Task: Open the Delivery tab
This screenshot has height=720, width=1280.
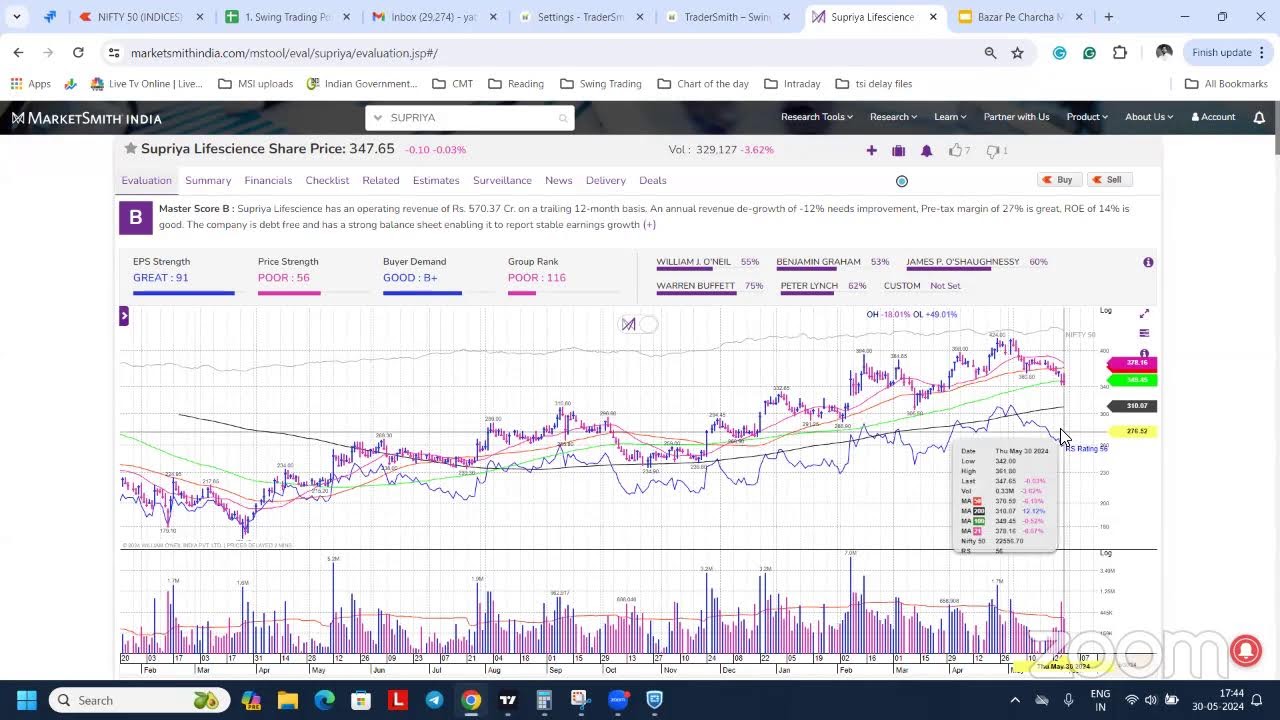Action: tap(605, 181)
